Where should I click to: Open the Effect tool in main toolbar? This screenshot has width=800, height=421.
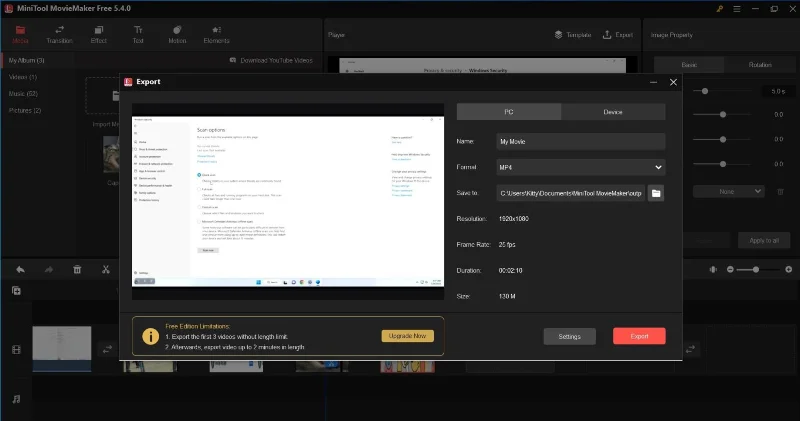click(98, 34)
